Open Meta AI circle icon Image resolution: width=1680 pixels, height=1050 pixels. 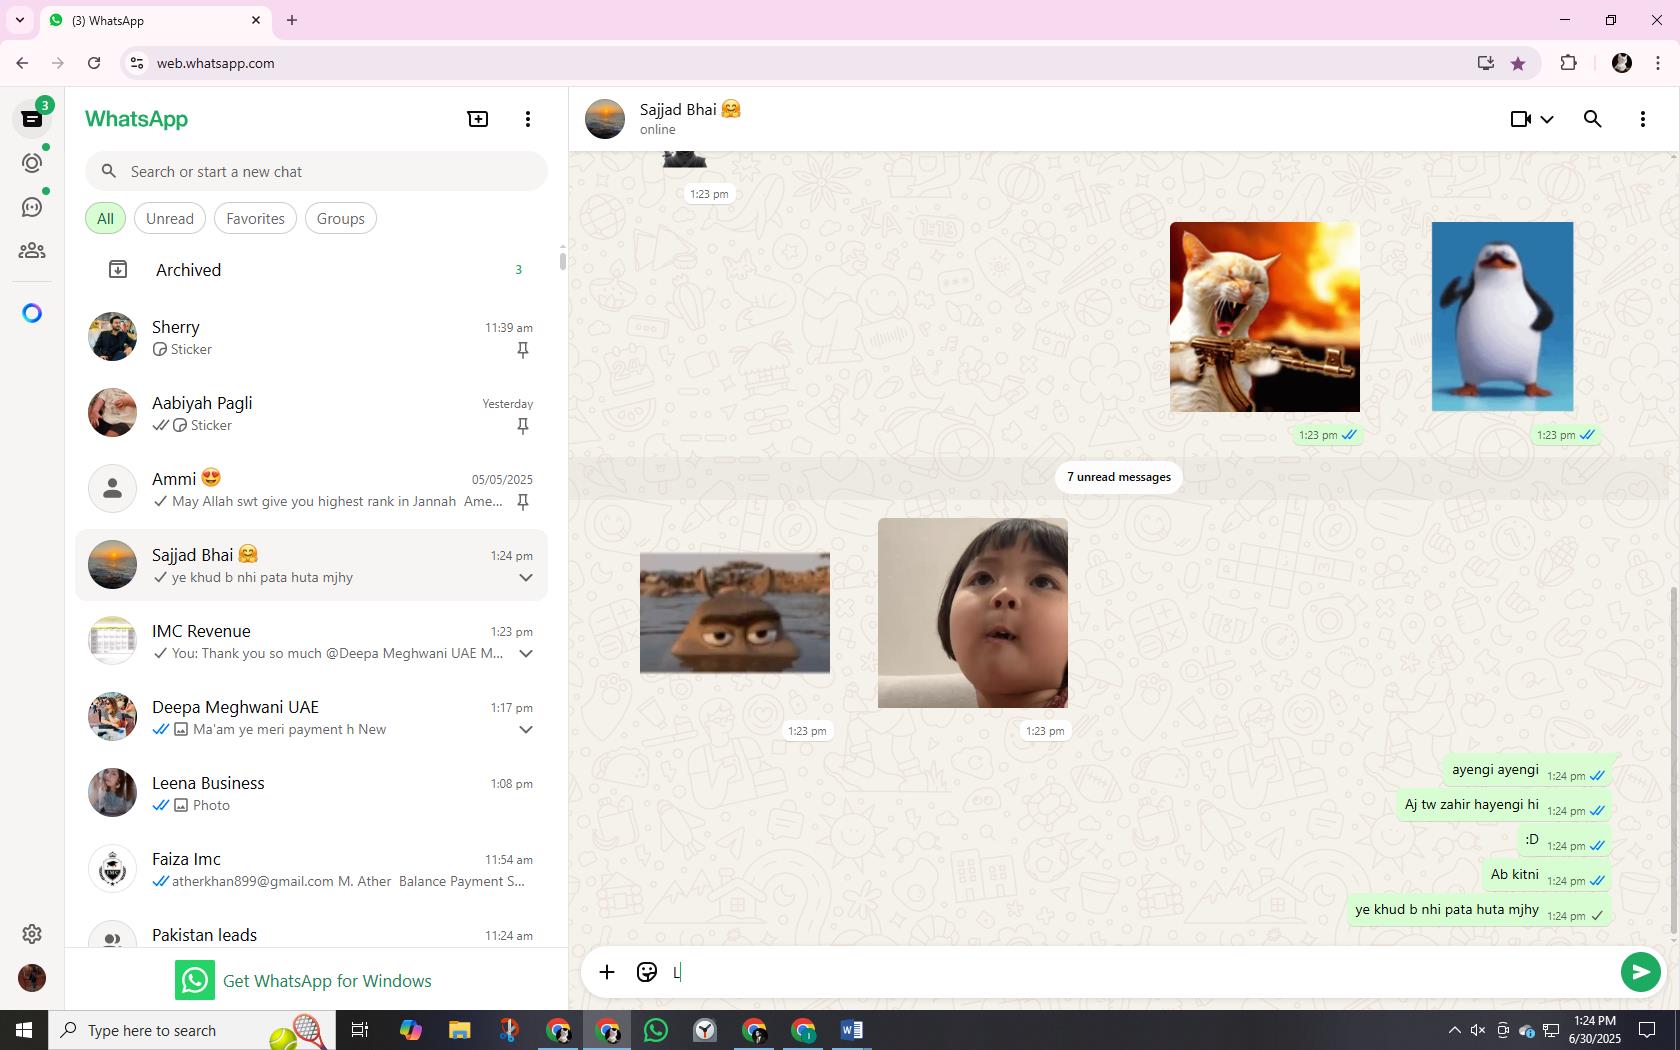tap(32, 314)
